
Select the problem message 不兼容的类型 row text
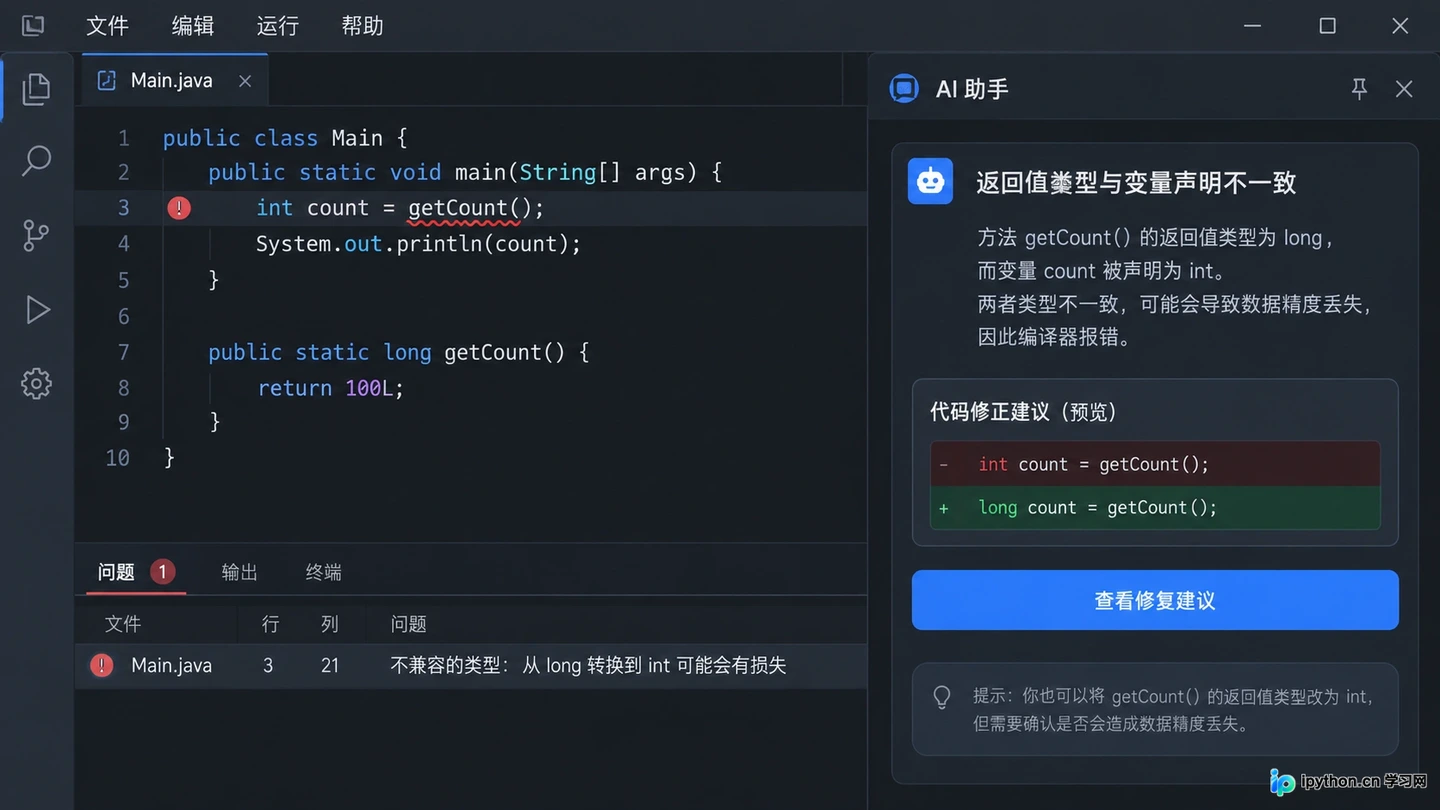coord(588,665)
